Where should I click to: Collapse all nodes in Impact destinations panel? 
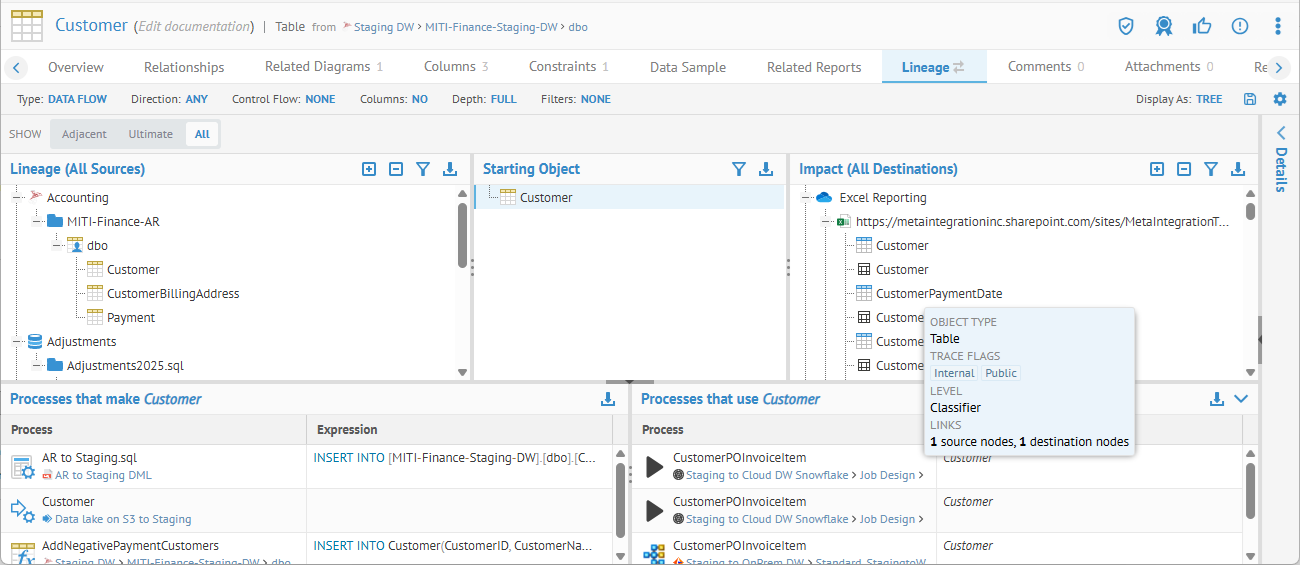(1184, 169)
